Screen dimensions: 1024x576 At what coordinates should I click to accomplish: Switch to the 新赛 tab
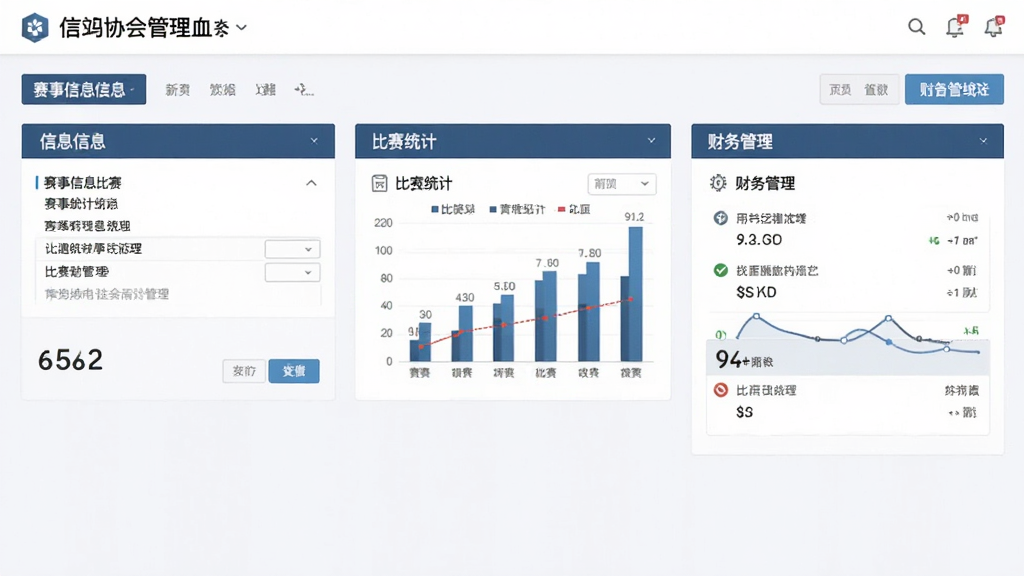pos(178,89)
